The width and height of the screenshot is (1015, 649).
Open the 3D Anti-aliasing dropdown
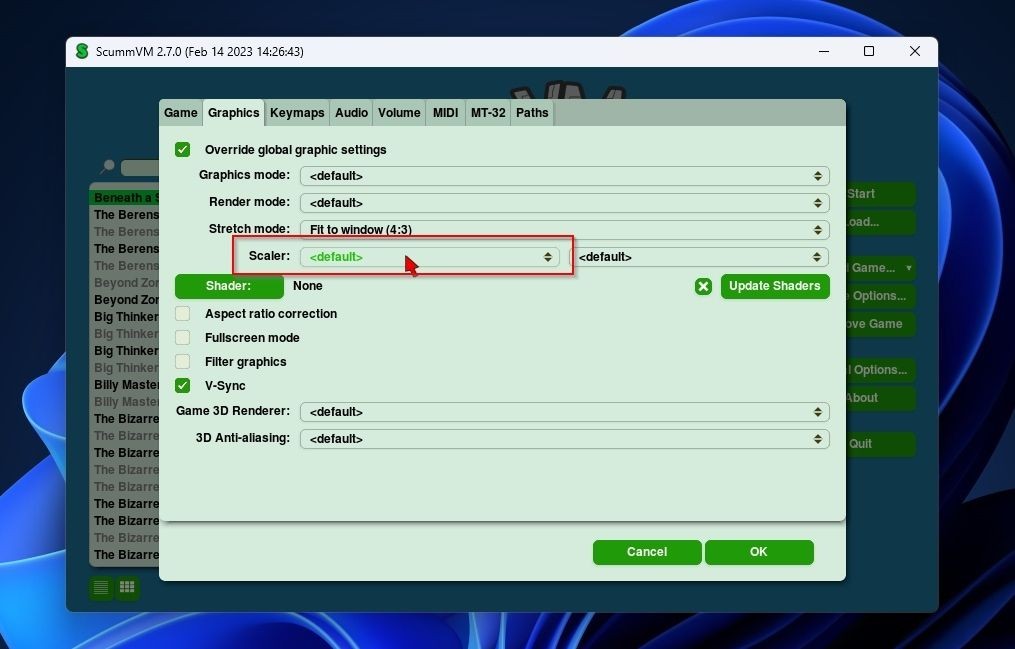coord(564,439)
